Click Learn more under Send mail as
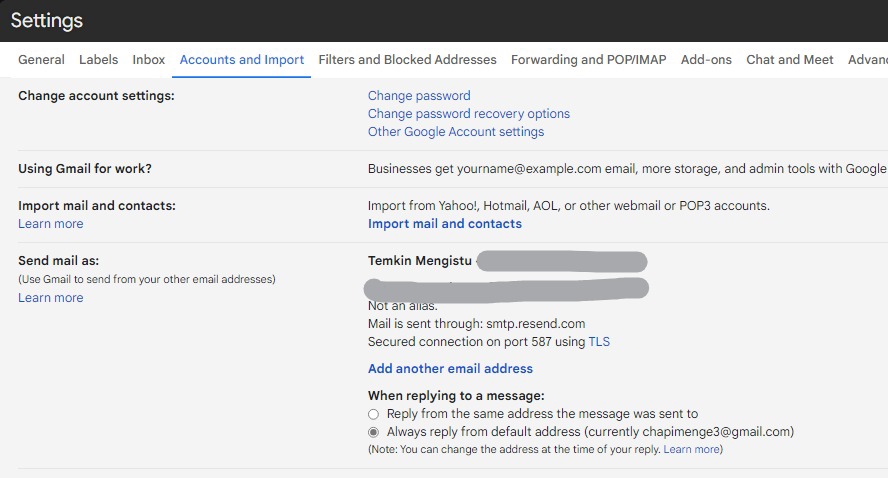The height and width of the screenshot is (478, 888). click(51, 298)
